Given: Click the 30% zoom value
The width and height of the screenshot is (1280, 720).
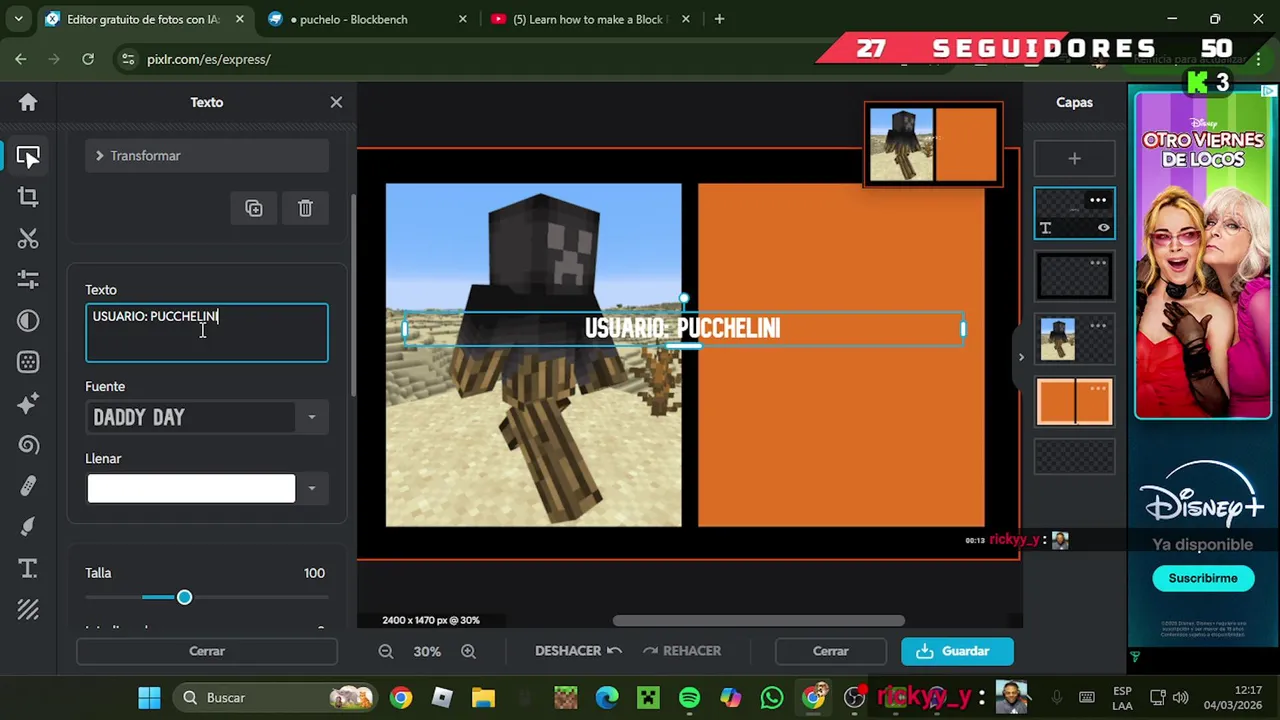Looking at the screenshot, I should pos(427,651).
